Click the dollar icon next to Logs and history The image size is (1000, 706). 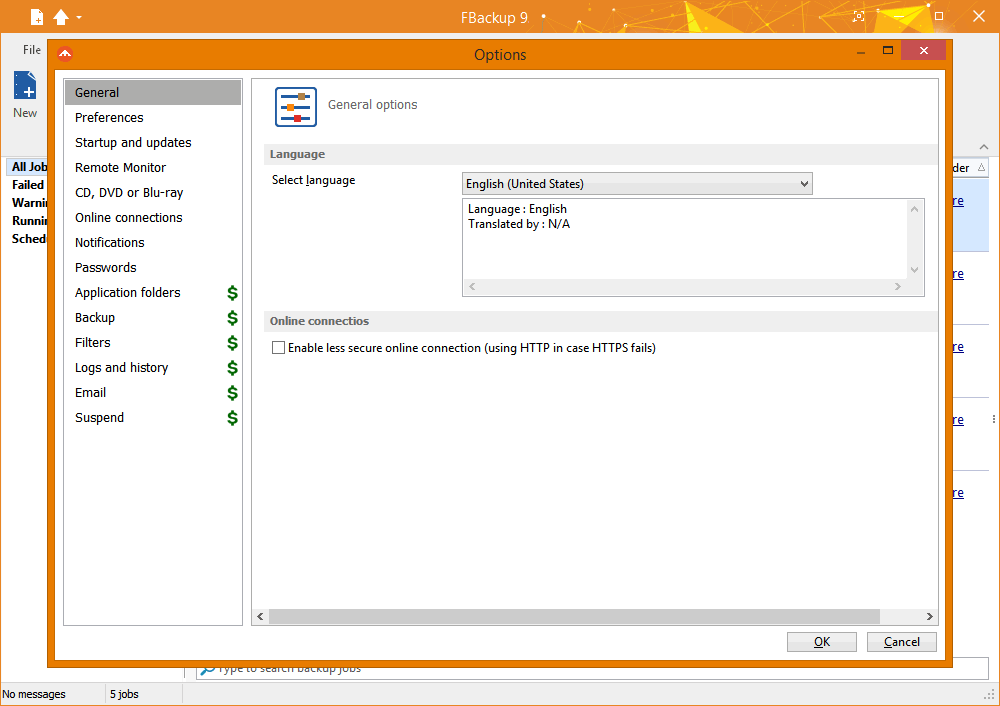(x=232, y=367)
